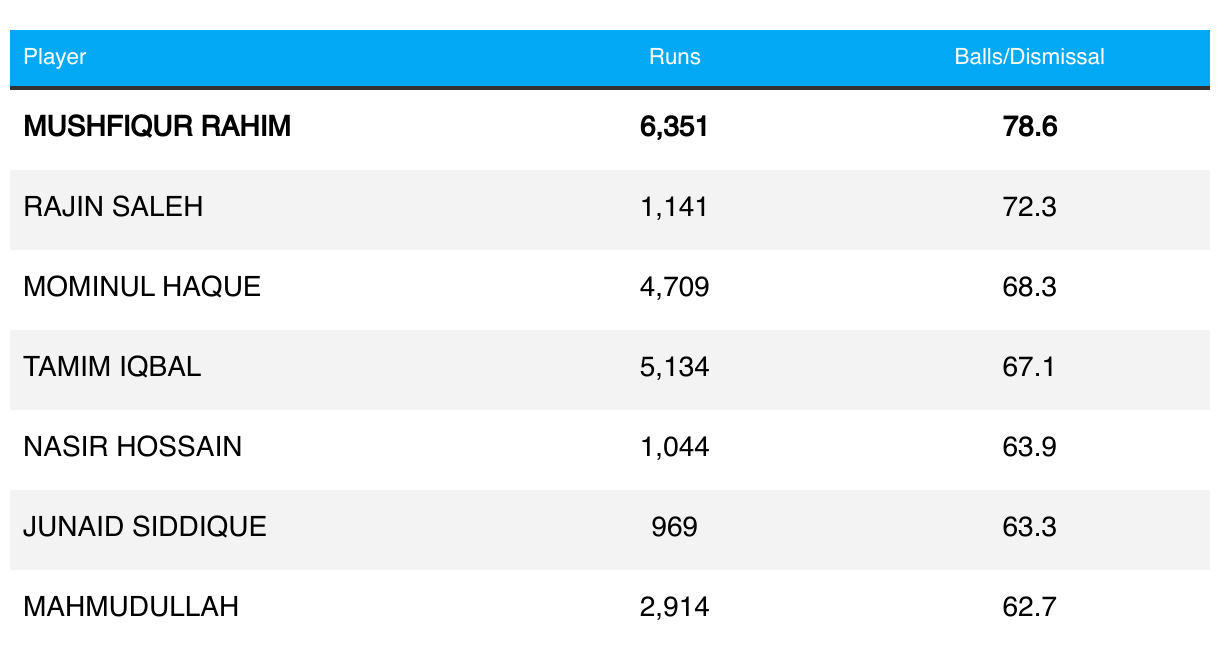The image size is (1220, 660).
Task: Select NASIR HOSSAIN in player column
Action: coord(133,447)
